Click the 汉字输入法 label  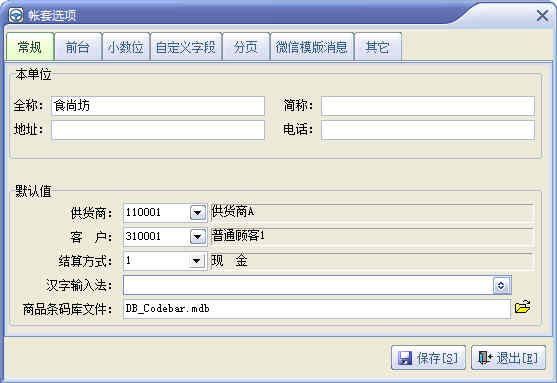(x=79, y=285)
